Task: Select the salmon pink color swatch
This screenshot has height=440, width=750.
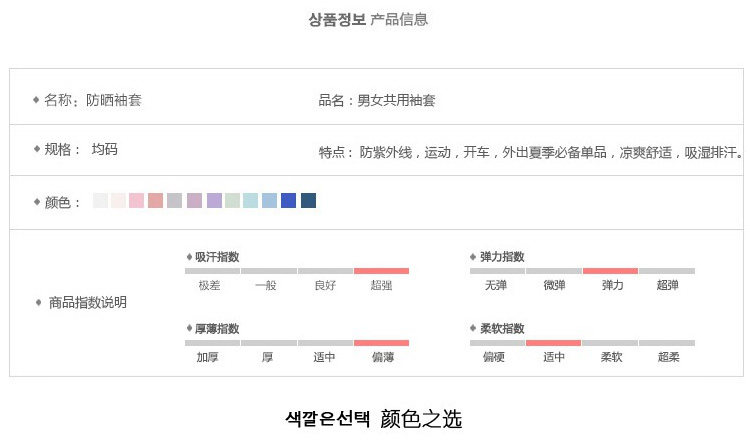Action: pyautogui.click(x=155, y=201)
